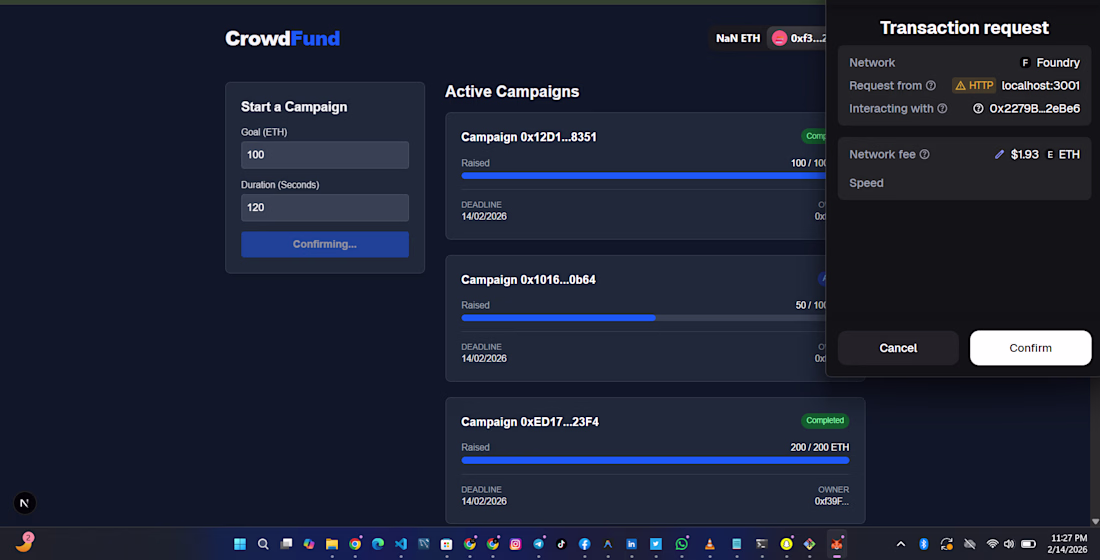Click the Foundry network F icon
Screen dimensions: 1100x560
coord(1025,63)
